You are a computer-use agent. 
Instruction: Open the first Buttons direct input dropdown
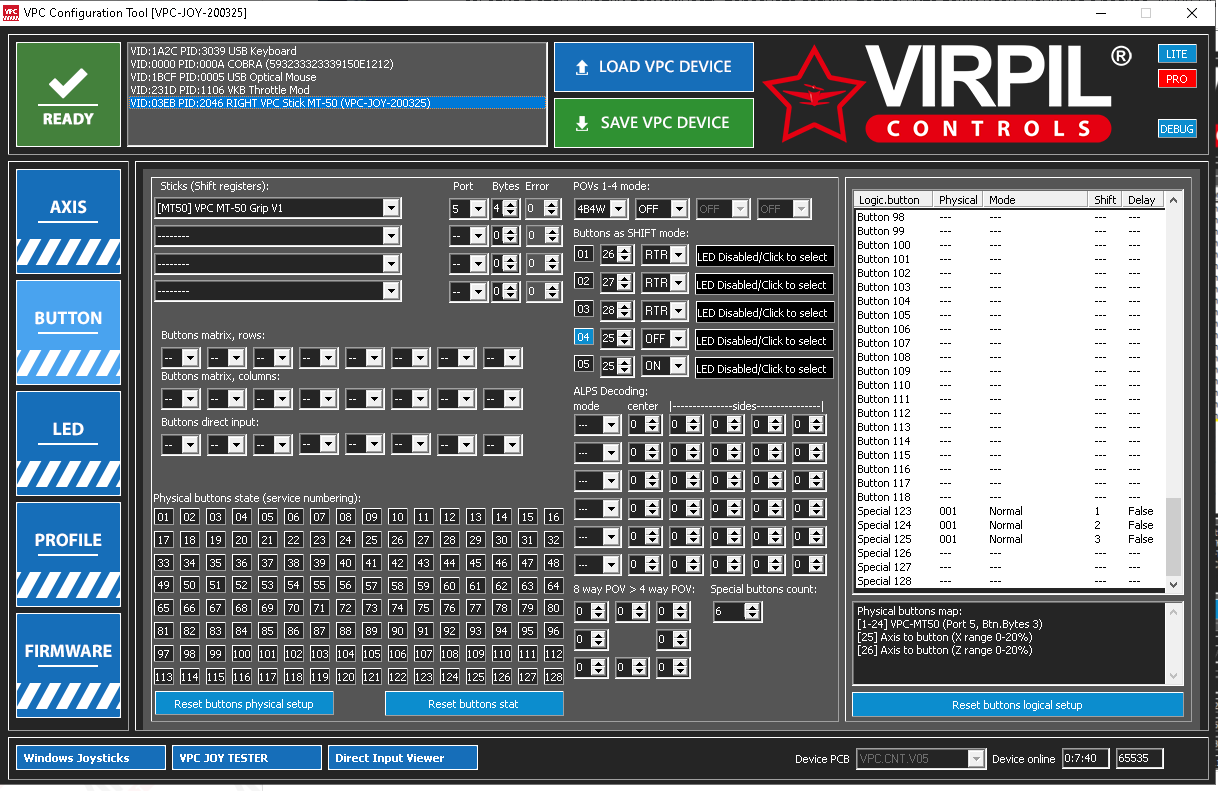click(180, 445)
